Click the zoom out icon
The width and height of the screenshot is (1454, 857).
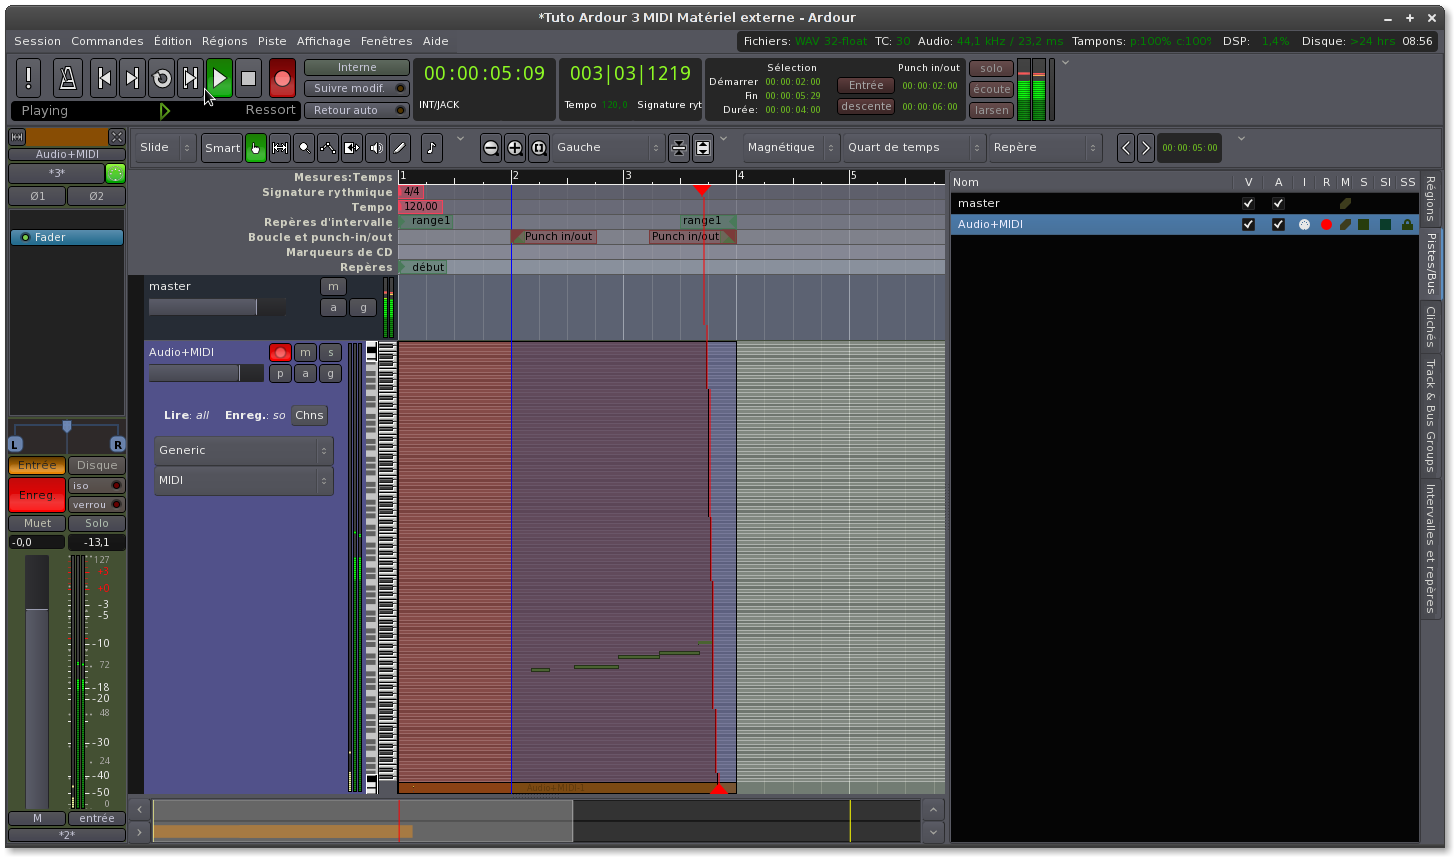(x=491, y=148)
